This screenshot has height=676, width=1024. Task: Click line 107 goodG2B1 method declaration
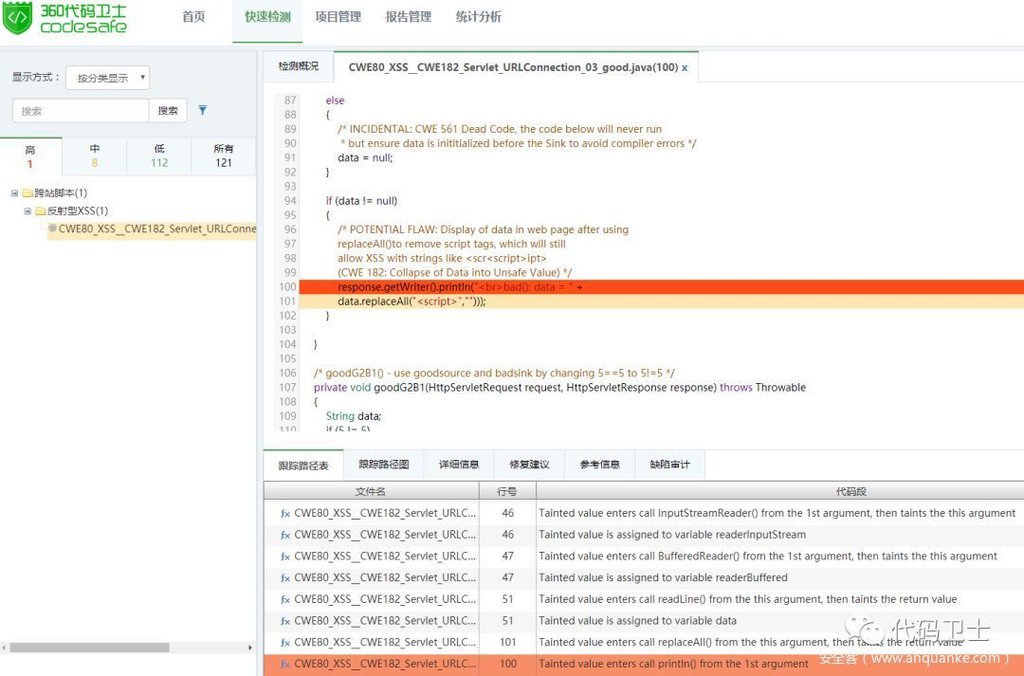[x=560, y=387]
